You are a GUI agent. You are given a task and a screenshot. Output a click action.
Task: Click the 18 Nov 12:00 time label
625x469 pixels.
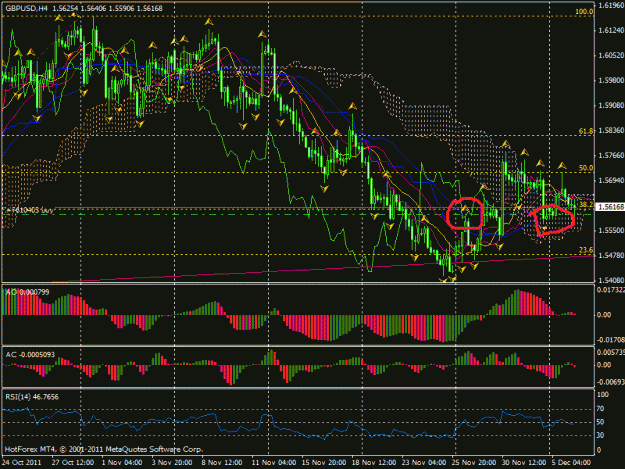point(373,463)
